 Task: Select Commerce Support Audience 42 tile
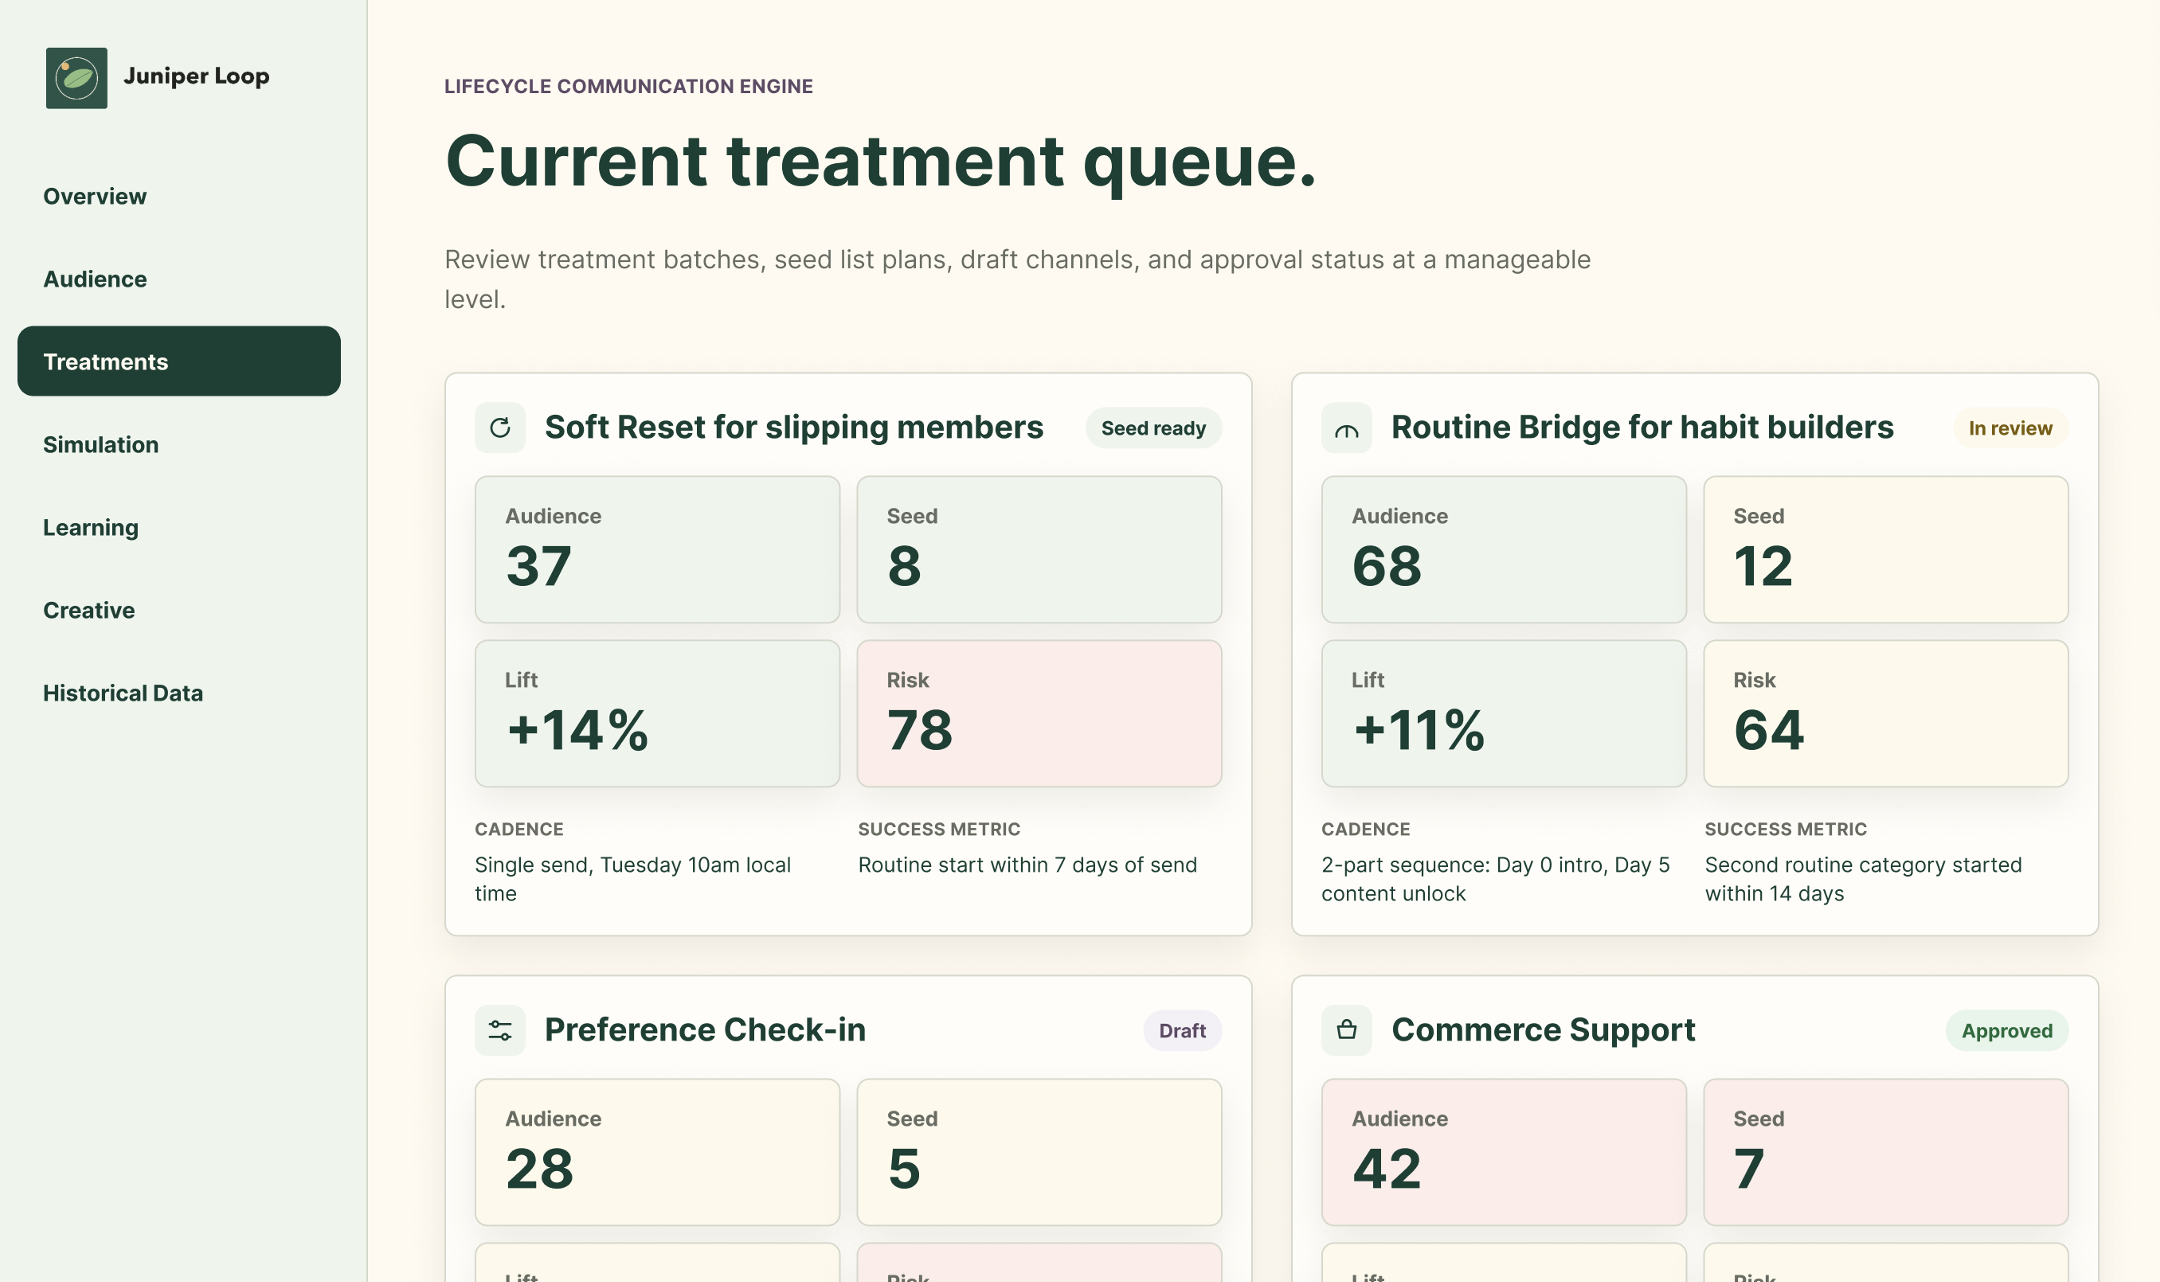[1504, 1152]
